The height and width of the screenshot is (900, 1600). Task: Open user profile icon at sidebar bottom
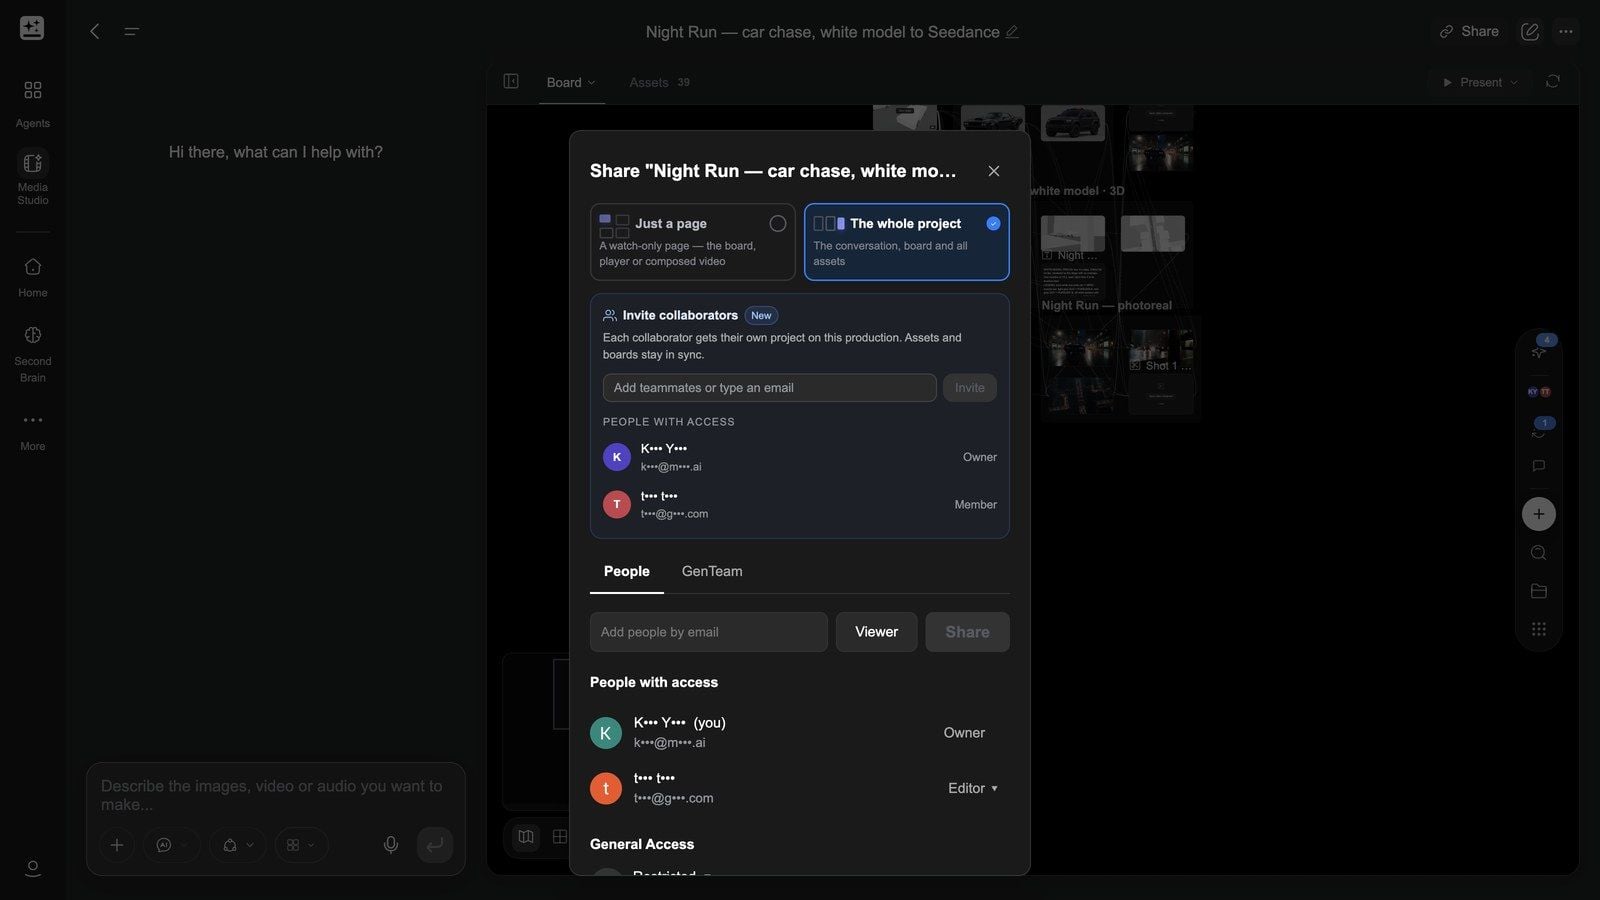pyautogui.click(x=32, y=868)
